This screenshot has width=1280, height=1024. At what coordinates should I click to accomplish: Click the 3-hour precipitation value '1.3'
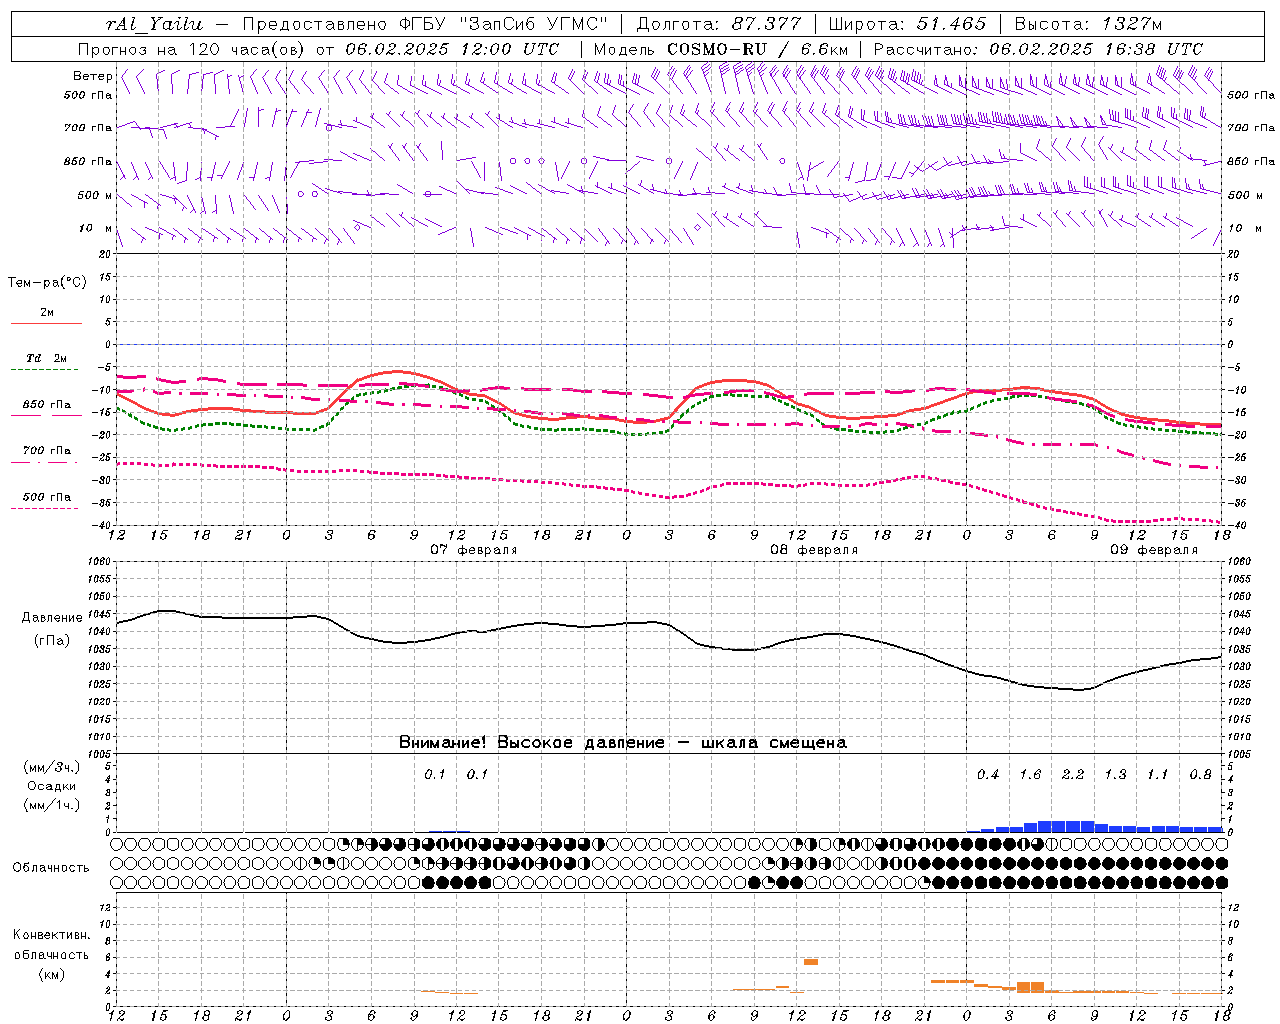click(1115, 775)
